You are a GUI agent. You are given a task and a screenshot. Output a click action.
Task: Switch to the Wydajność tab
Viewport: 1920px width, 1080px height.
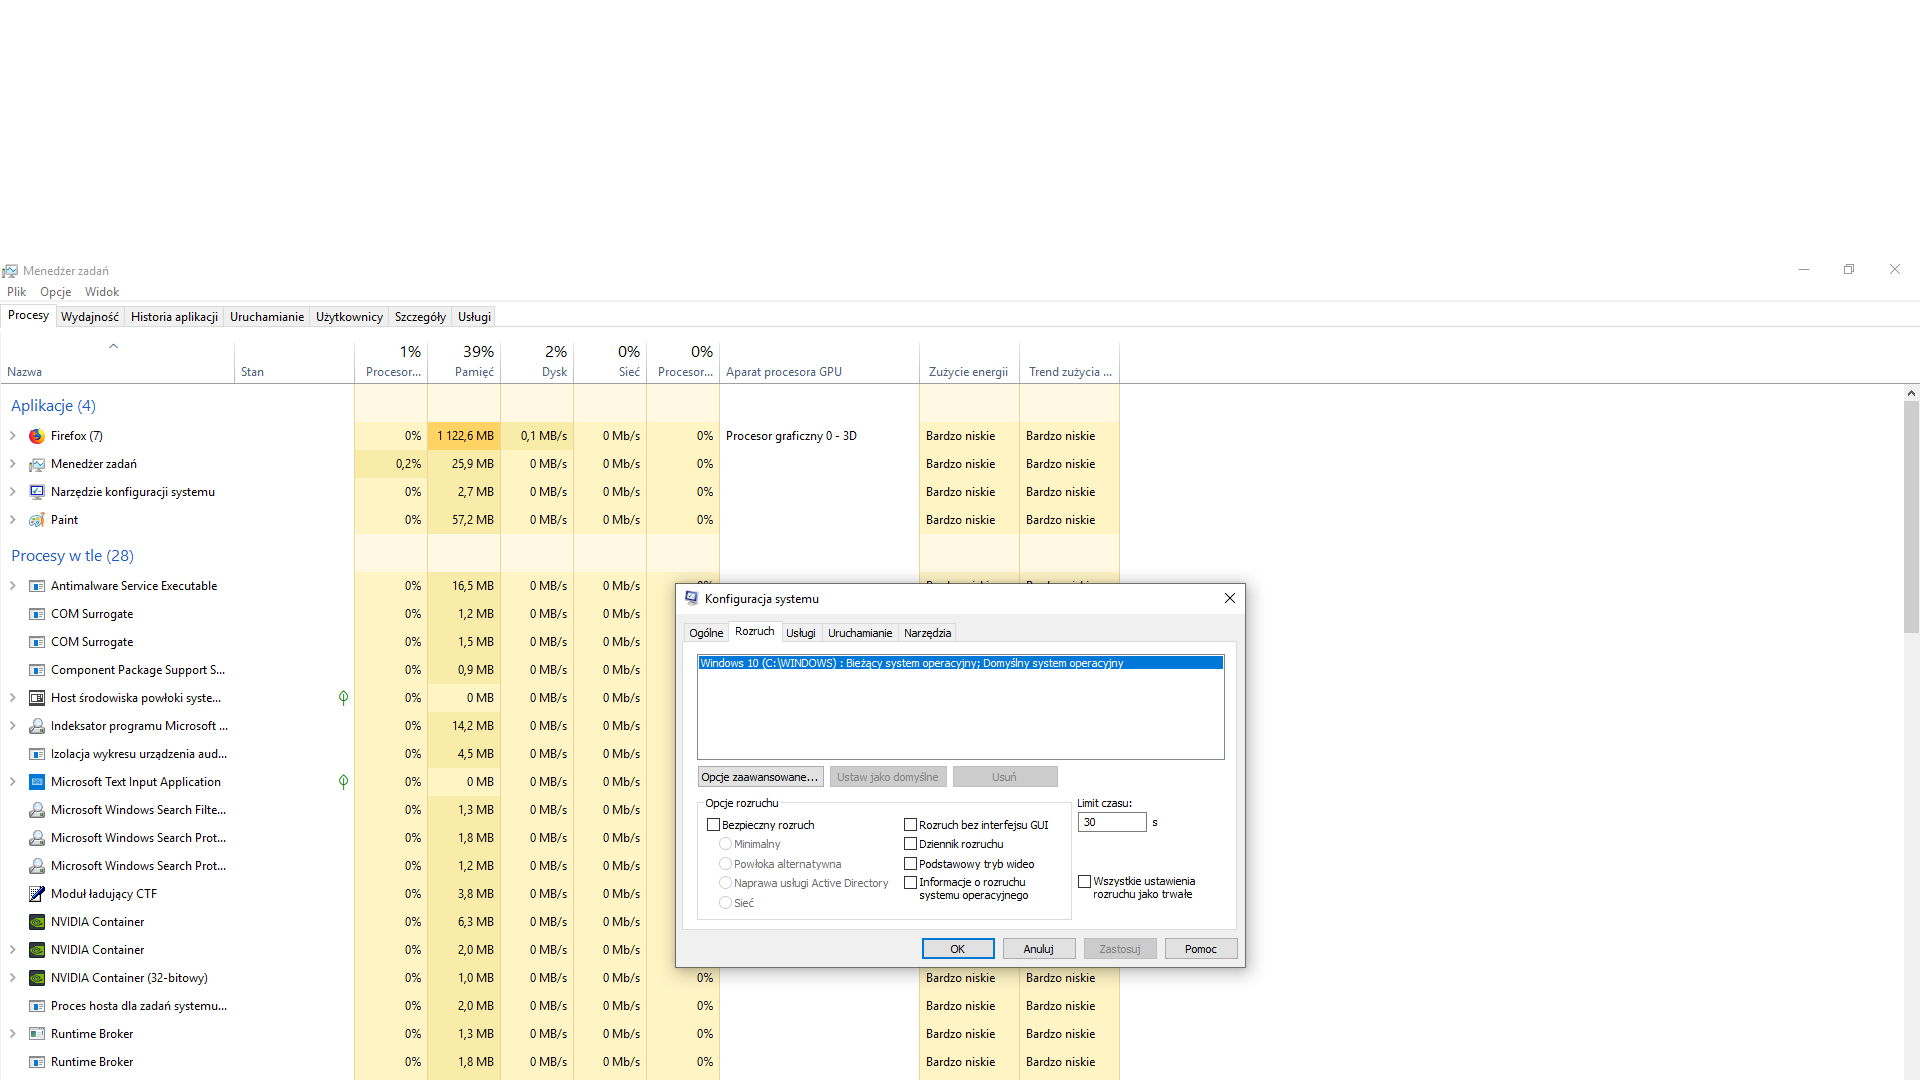[90, 317]
